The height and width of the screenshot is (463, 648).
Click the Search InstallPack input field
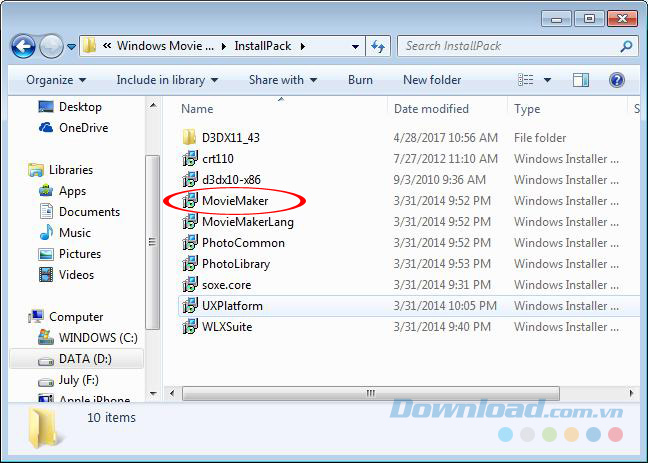[508, 46]
